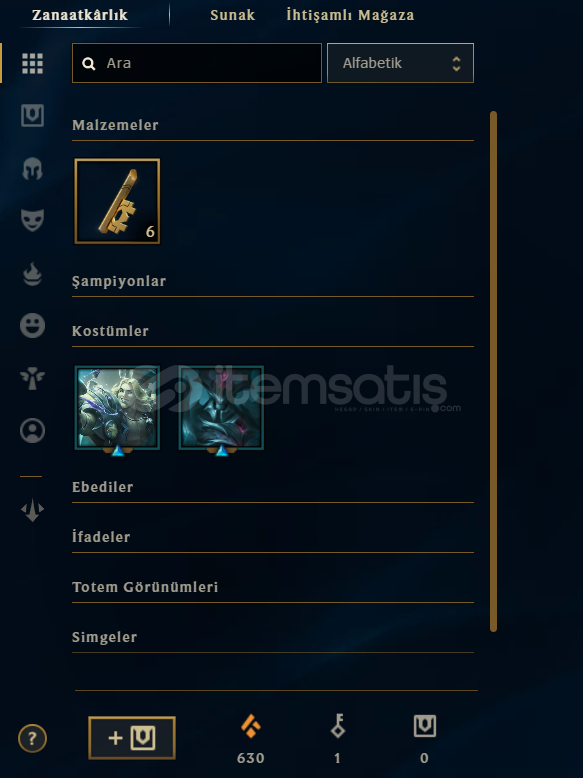Filter loot by eternals flame icon
This screenshot has height=778, width=583.
pos(32,274)
